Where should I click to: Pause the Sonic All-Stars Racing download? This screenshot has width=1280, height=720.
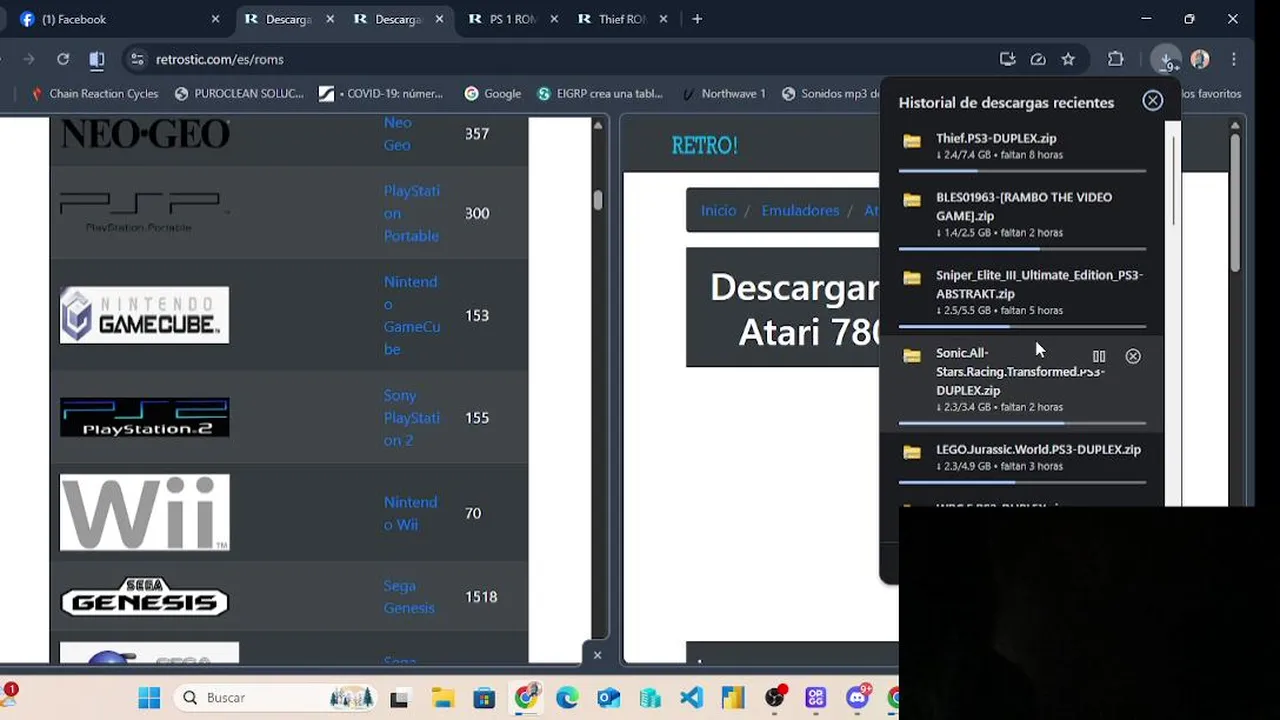pos(1099,356)
